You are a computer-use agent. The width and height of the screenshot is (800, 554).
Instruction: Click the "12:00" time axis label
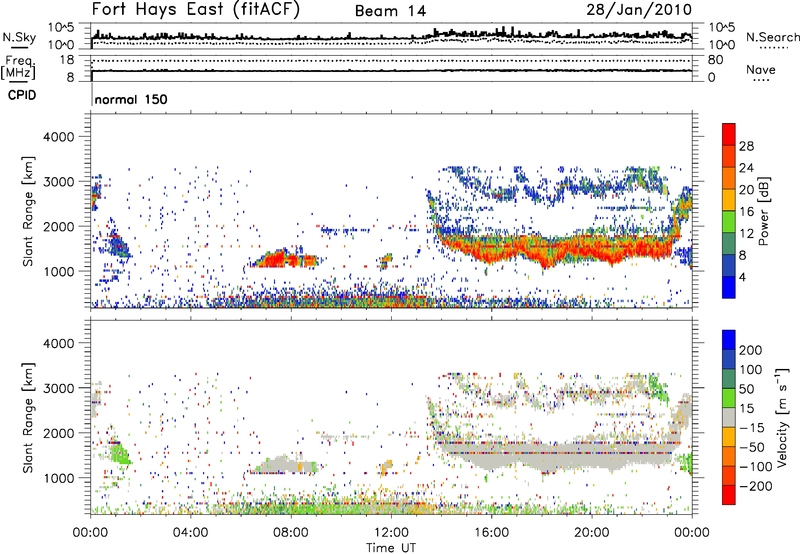(x=391, y=533)
